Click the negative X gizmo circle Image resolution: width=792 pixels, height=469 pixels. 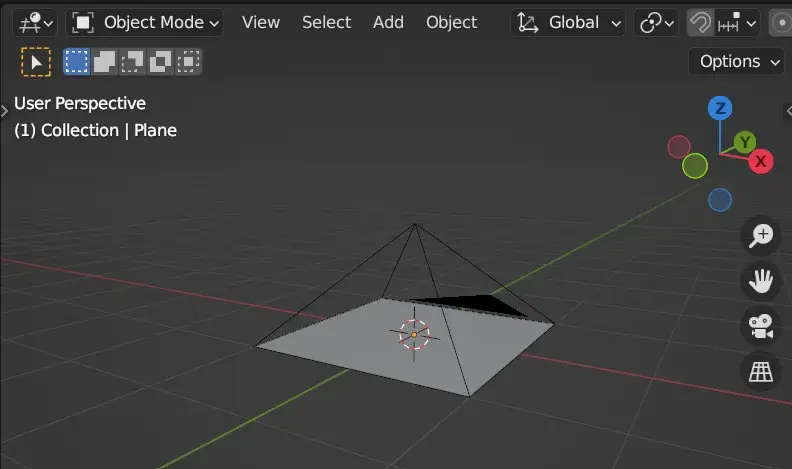[679, 147]
